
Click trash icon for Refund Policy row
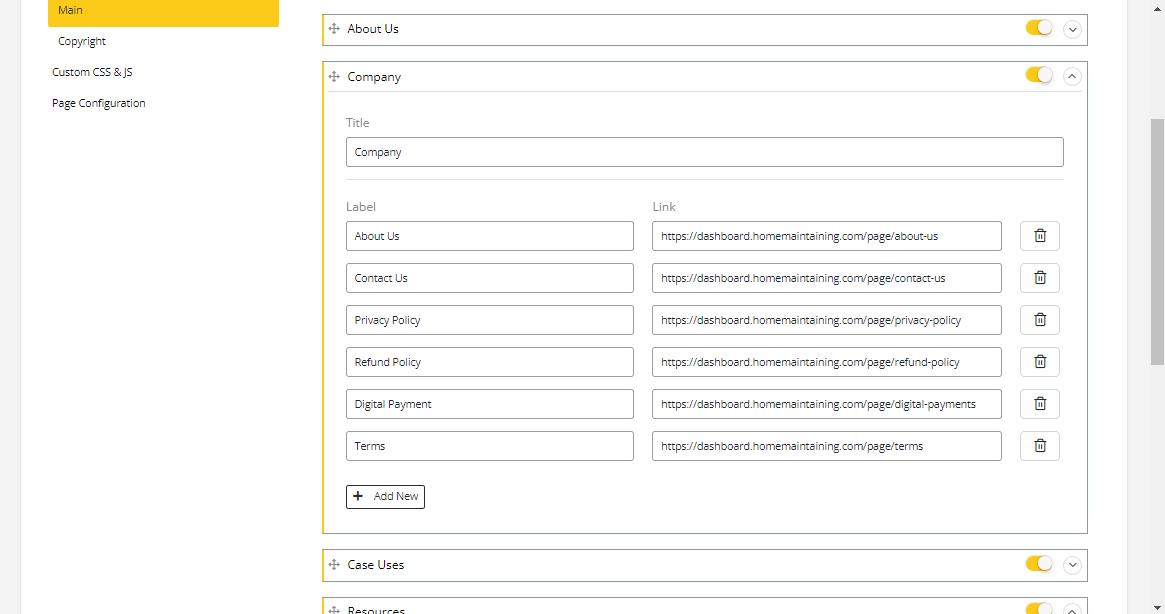1039,362
